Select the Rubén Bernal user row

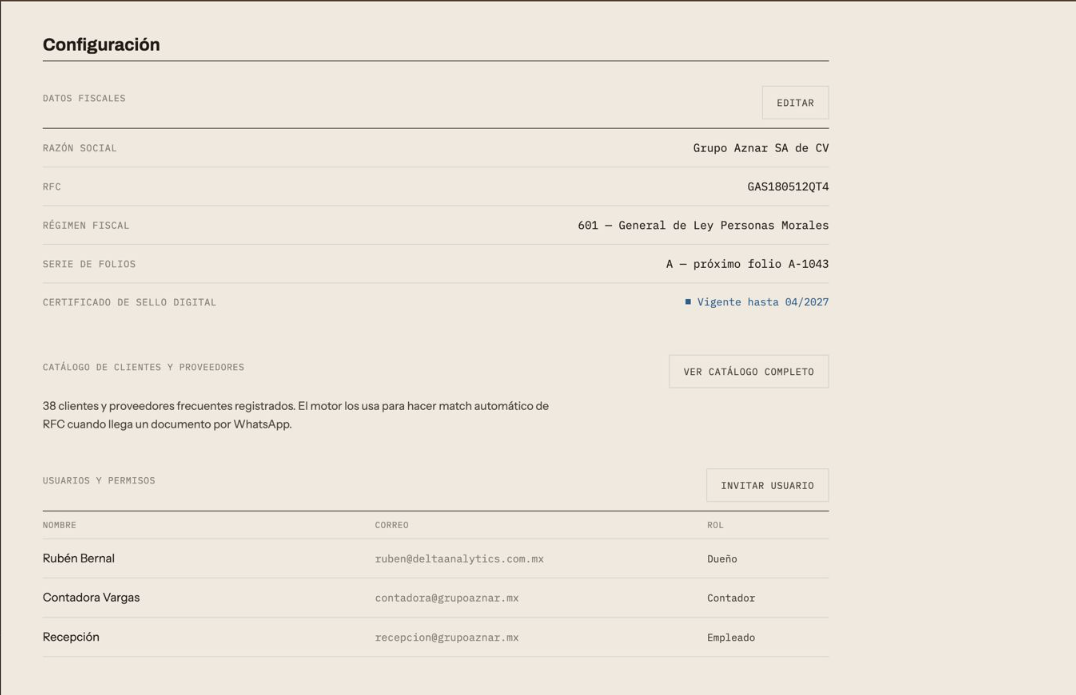tap(436, 558)
